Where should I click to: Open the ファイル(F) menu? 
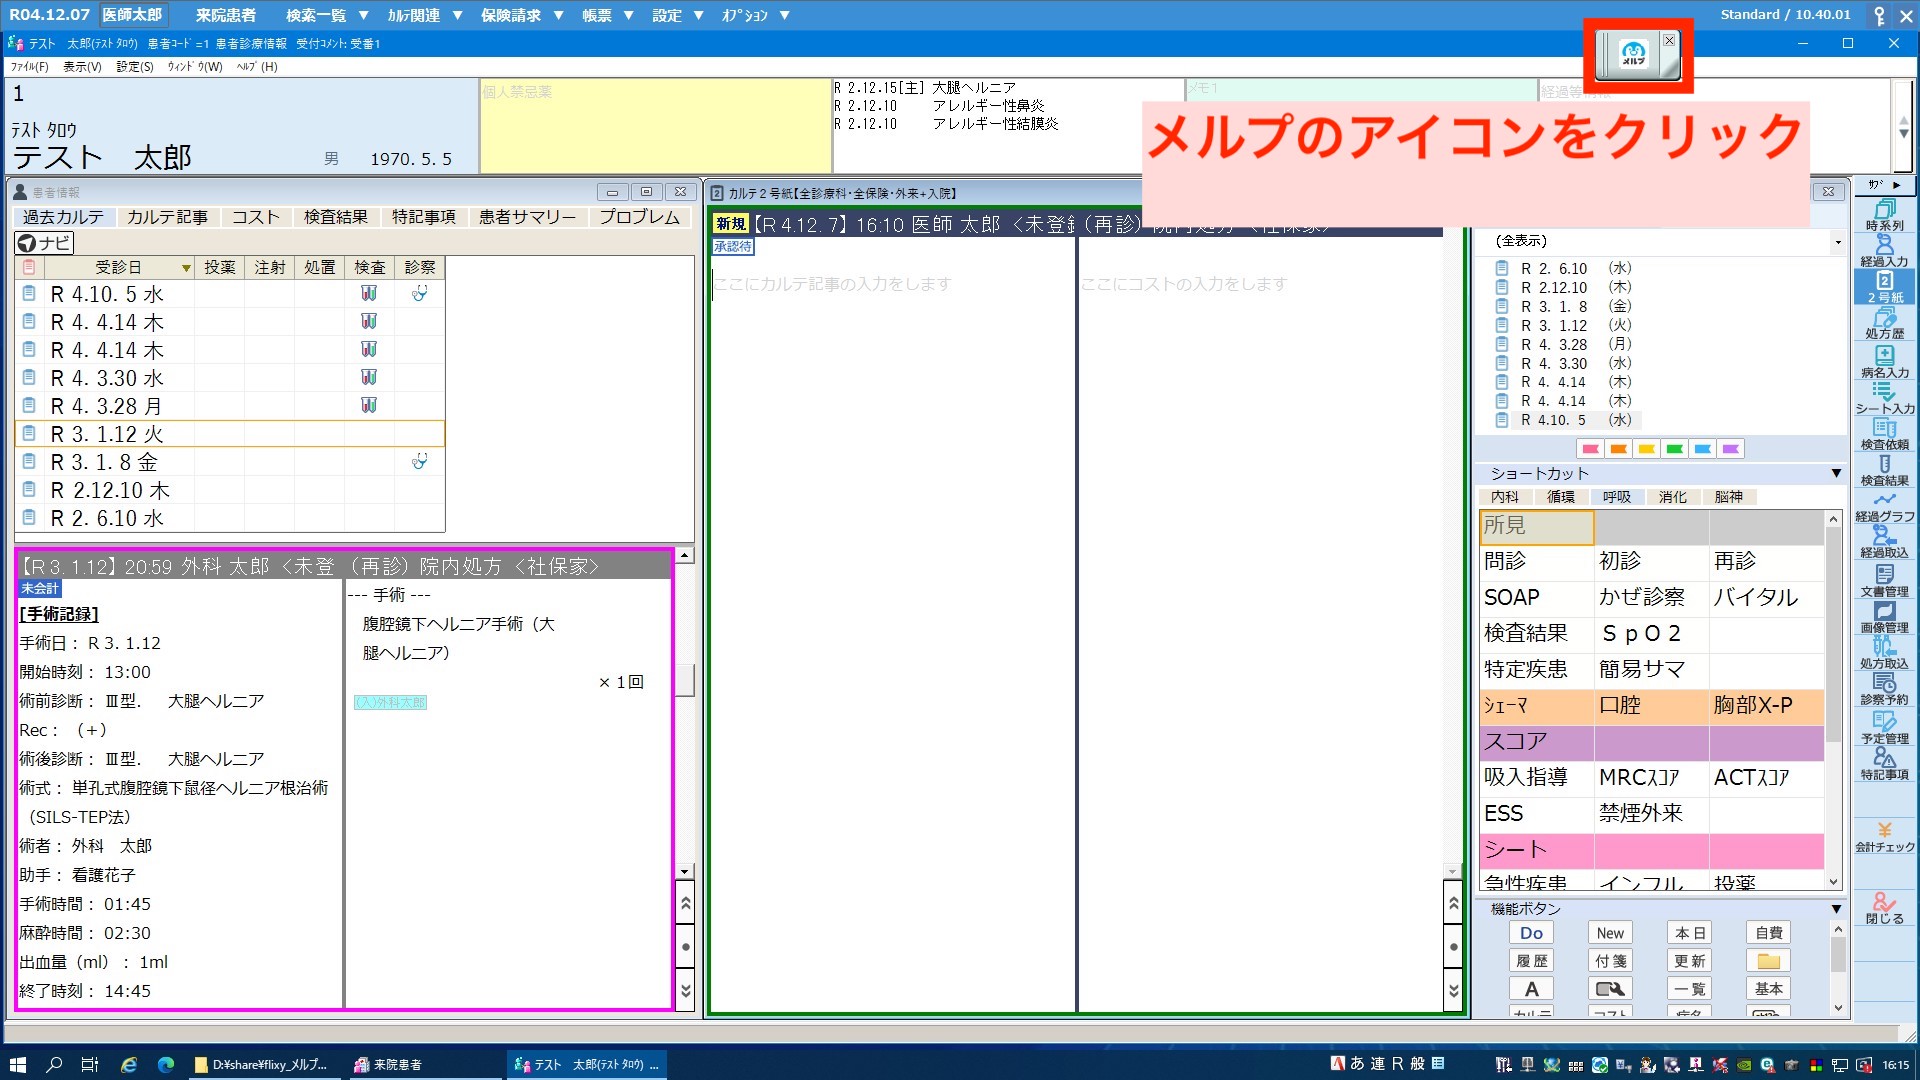(29, 67)
